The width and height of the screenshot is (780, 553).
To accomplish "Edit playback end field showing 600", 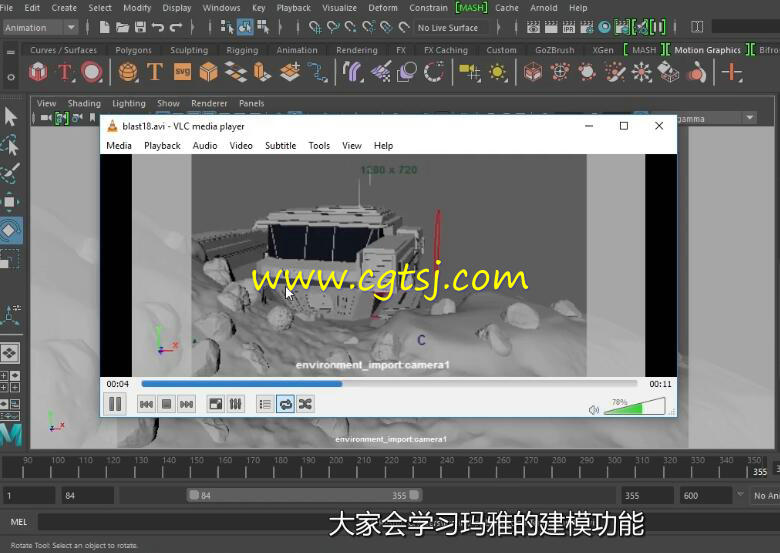I will [x=705, y=495].
